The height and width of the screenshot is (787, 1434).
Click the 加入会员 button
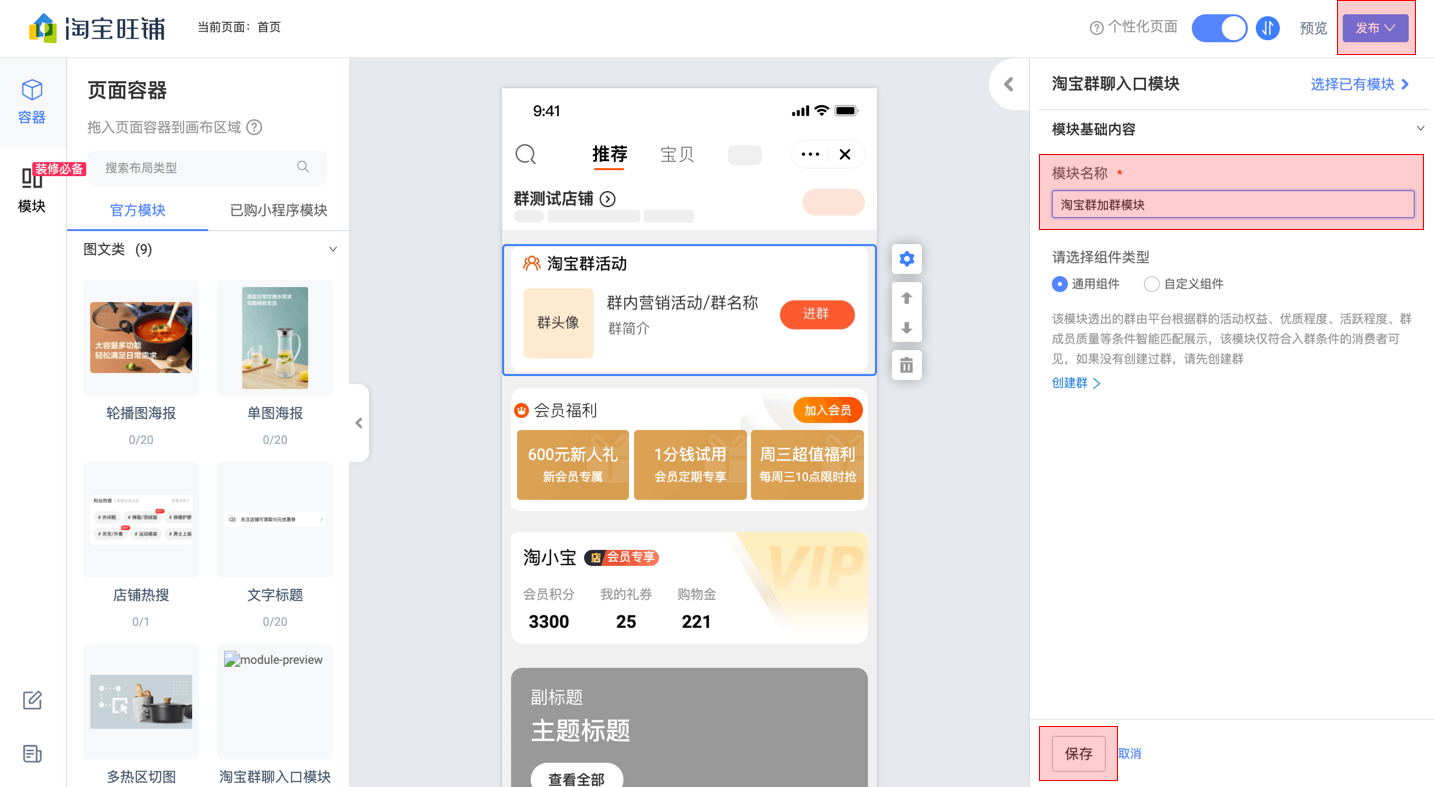coord(828,410)
